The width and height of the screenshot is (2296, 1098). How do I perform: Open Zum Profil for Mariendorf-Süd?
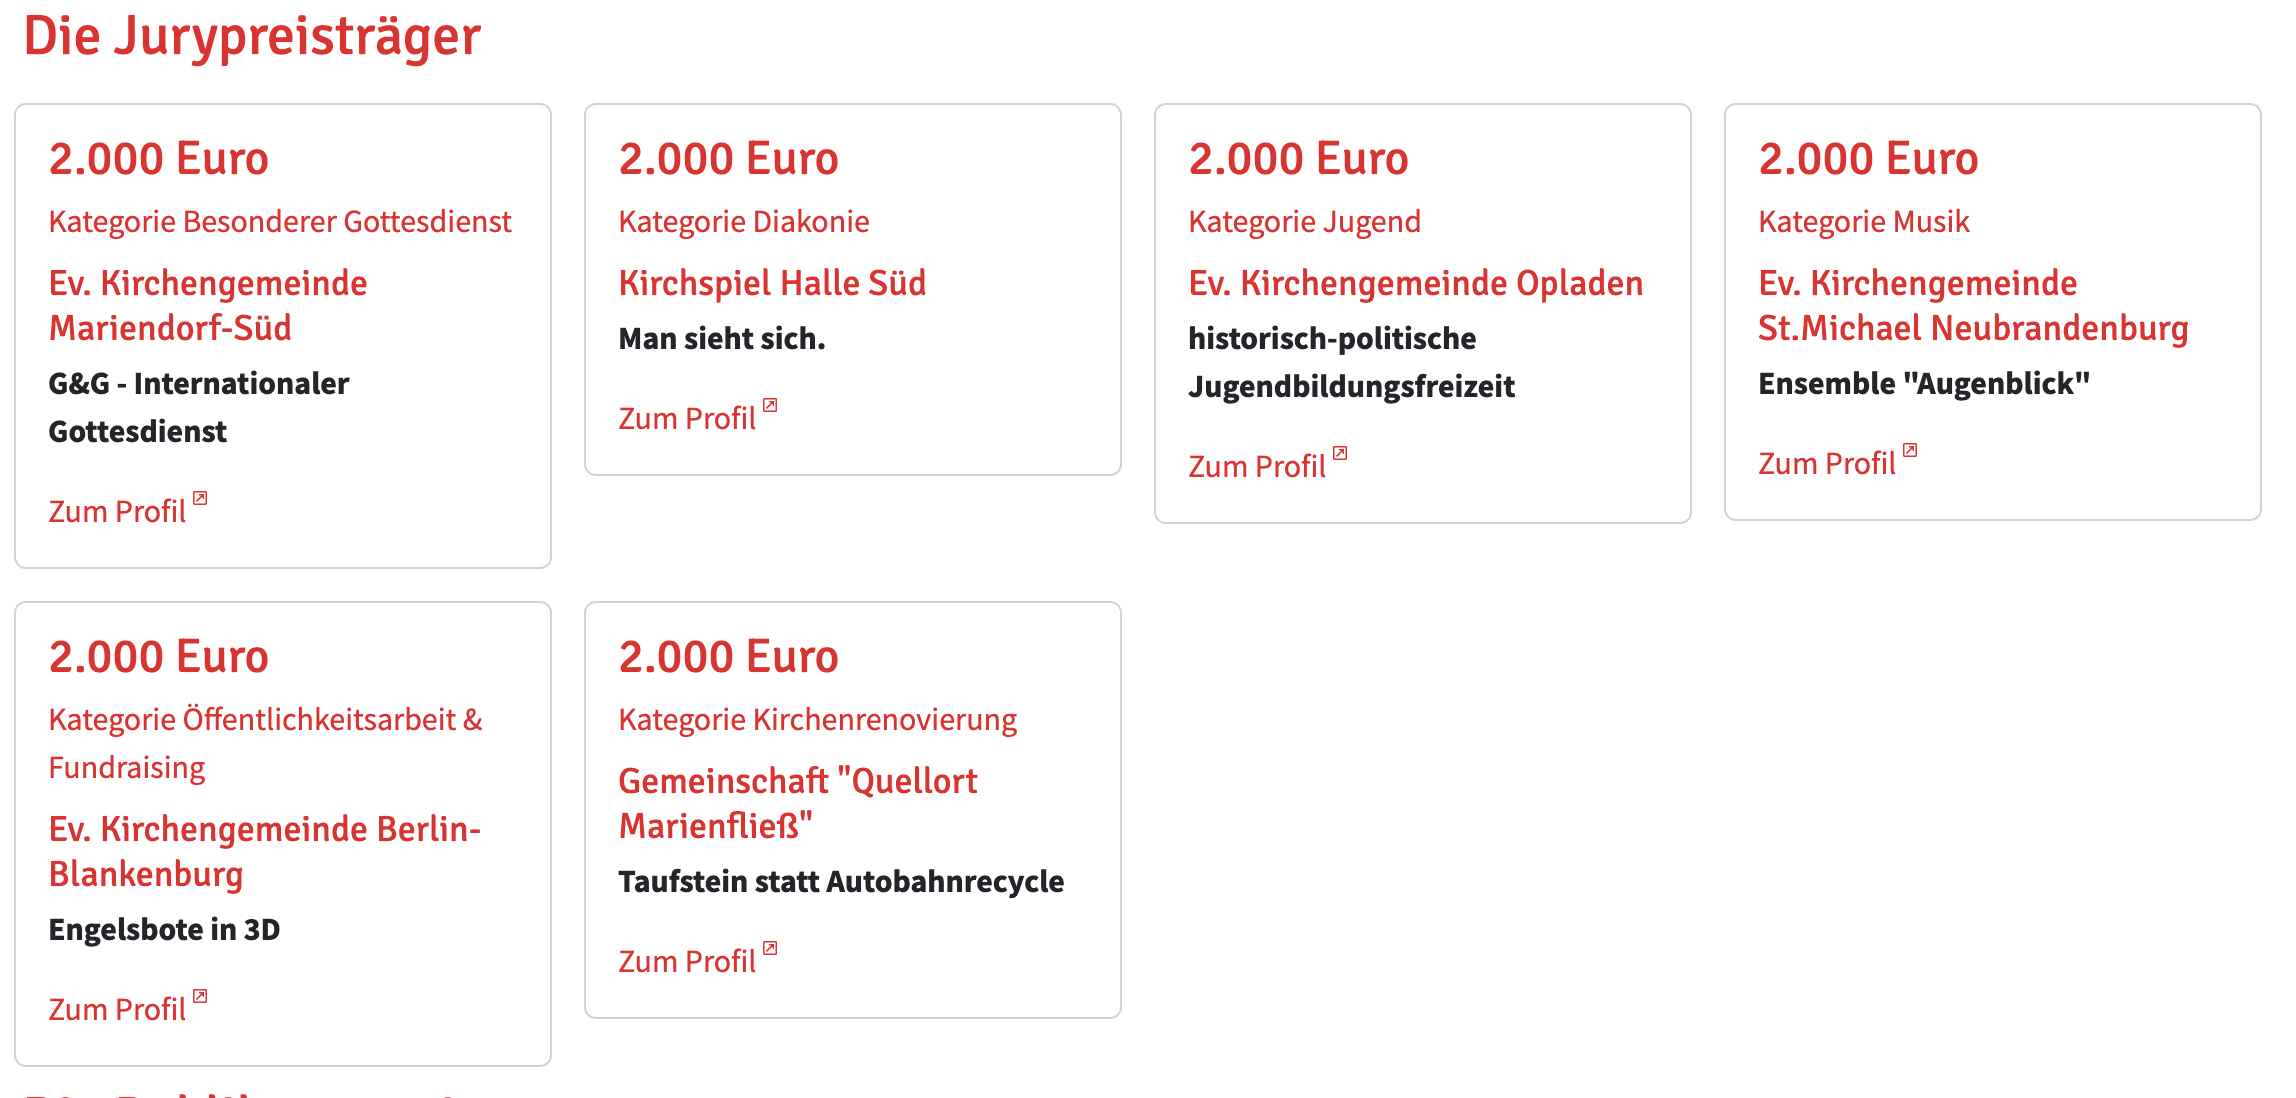(117, 511)
